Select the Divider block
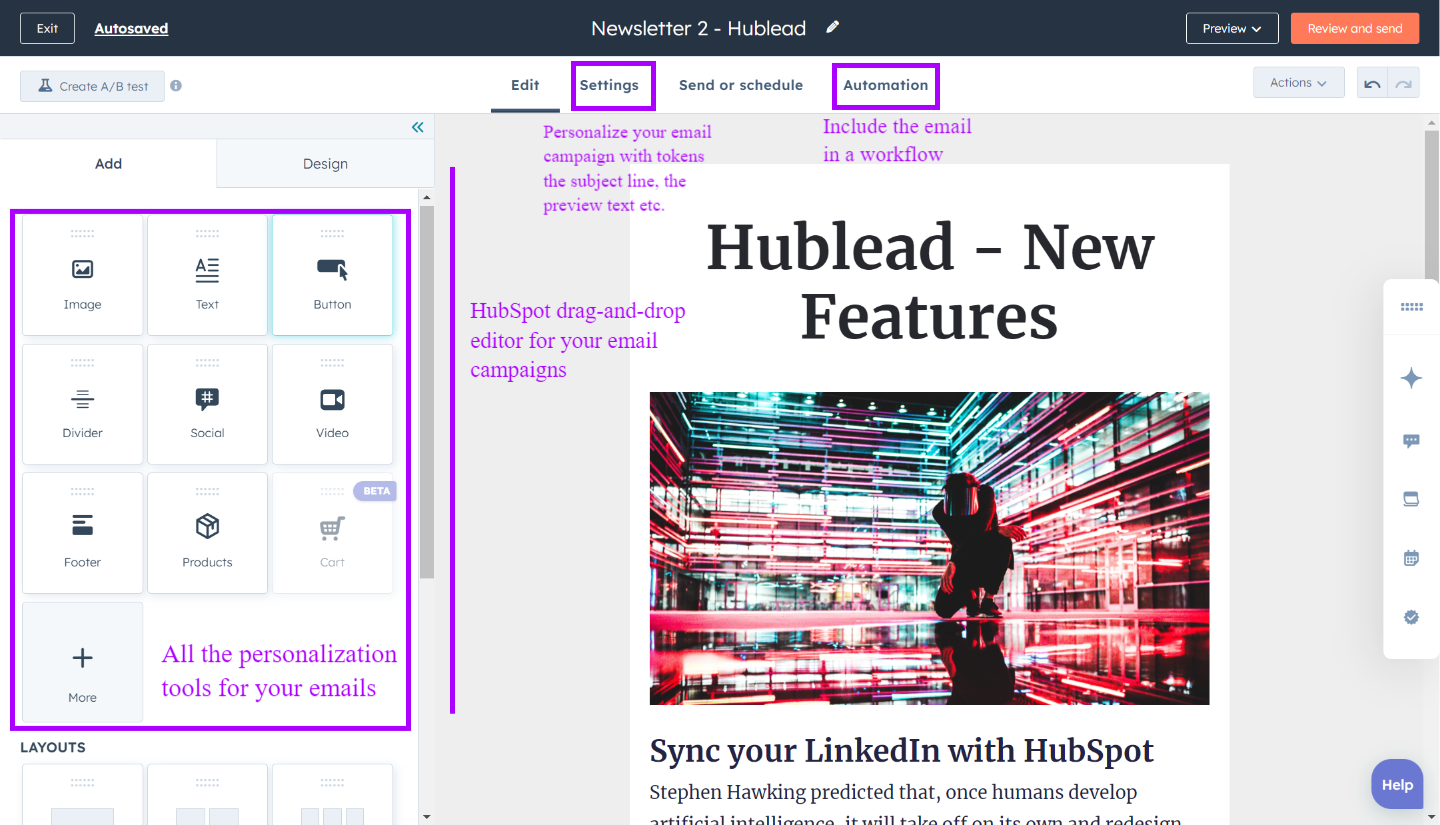 82,404
